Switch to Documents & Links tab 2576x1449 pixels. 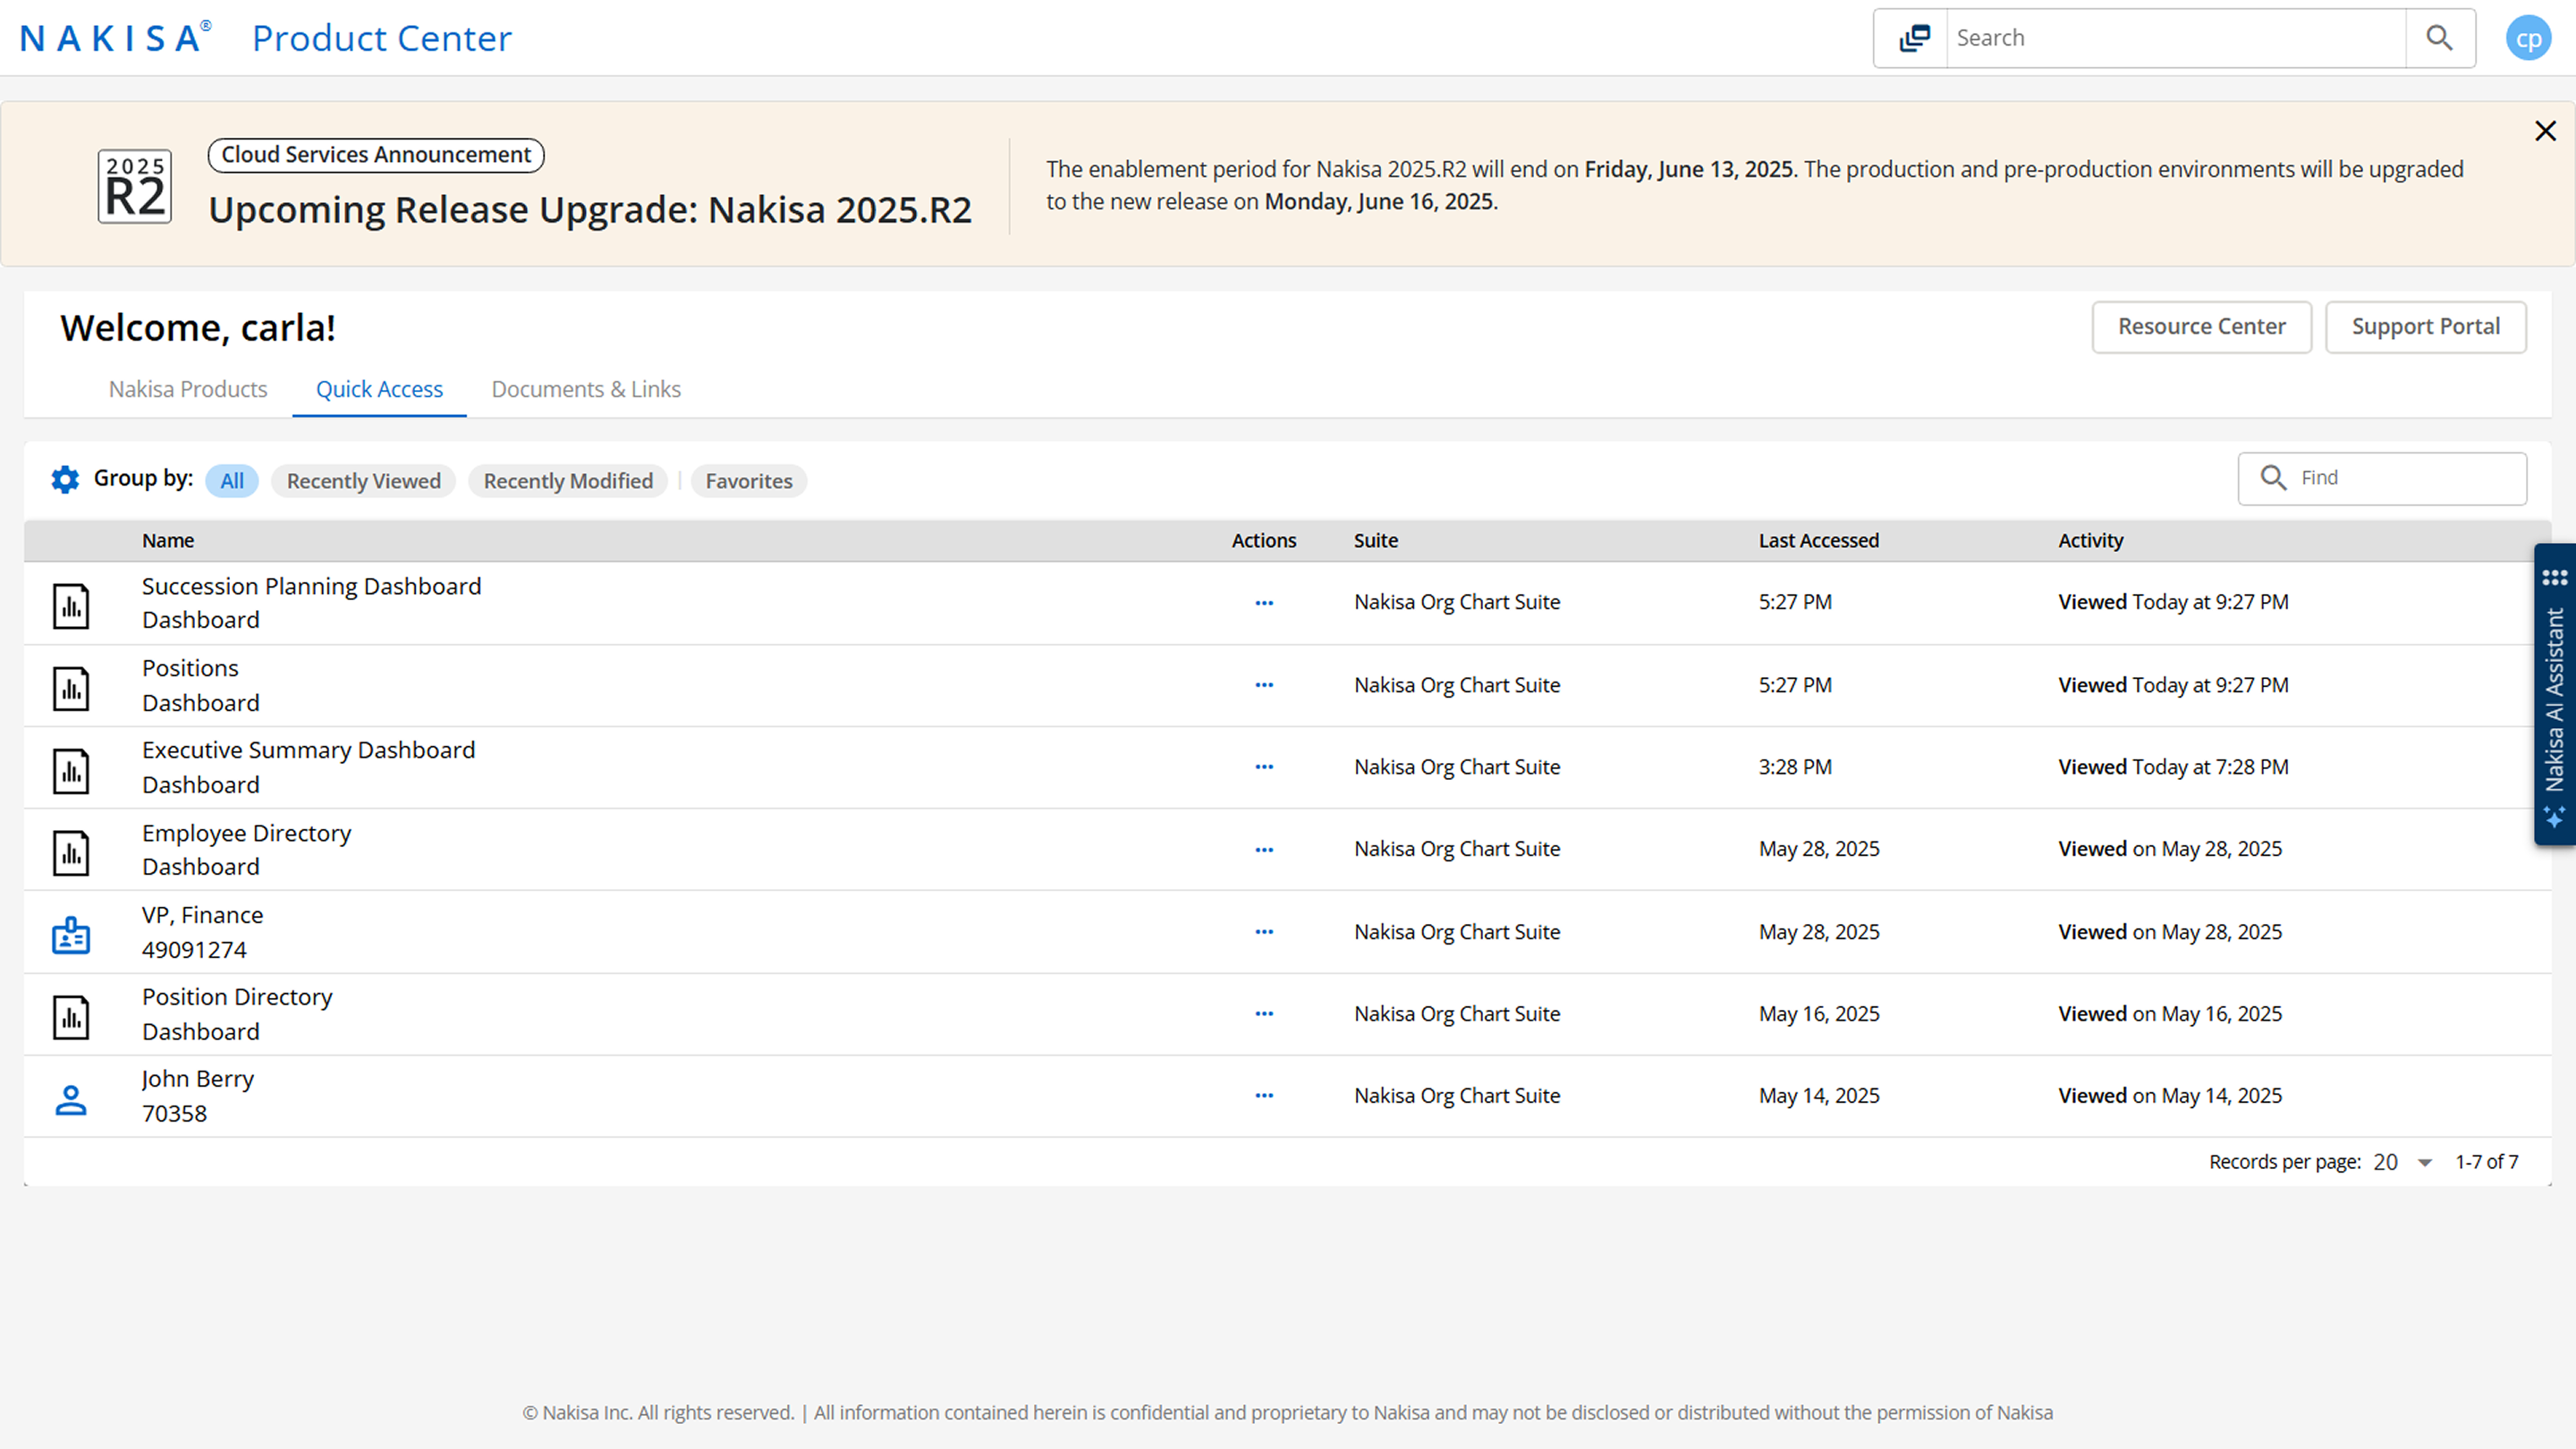(x=586, y=389)
